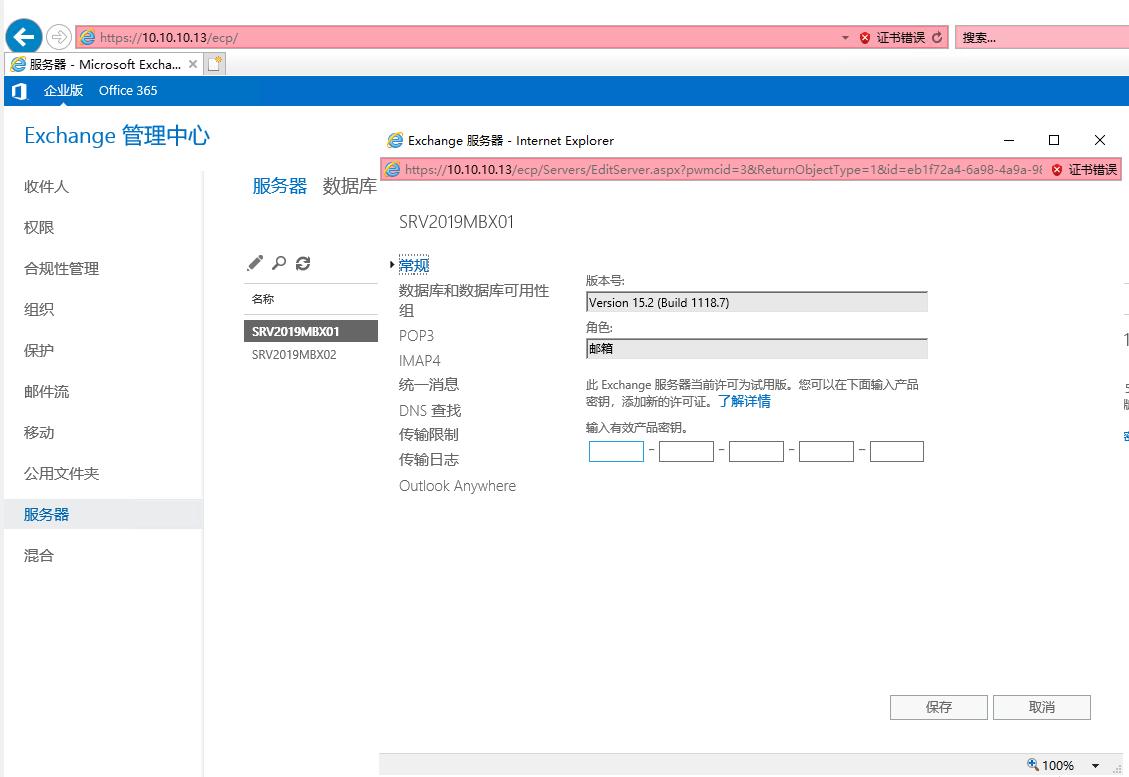This screenshot has height=777, width=1129.
Task: Collapse the 常规 section using its triangle
Action: click(392, 263)
